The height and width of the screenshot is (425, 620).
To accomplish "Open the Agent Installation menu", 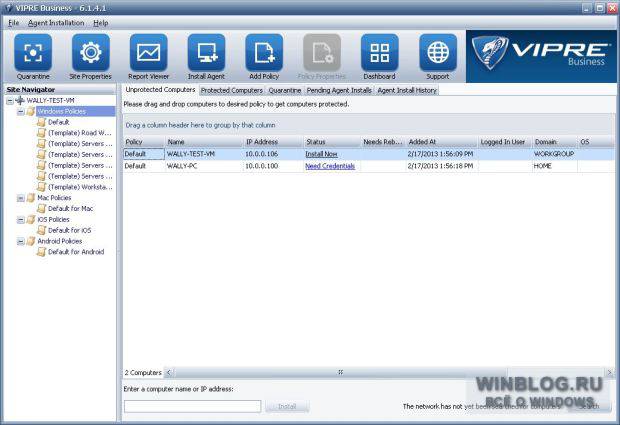I will [56, 23].
